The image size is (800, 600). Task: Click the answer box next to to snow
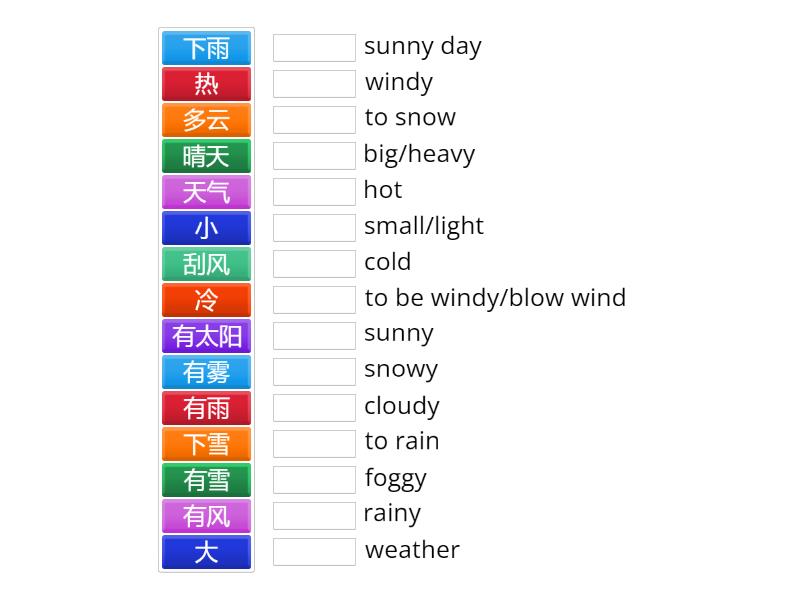pyautogui.click(x=314, y=119)
